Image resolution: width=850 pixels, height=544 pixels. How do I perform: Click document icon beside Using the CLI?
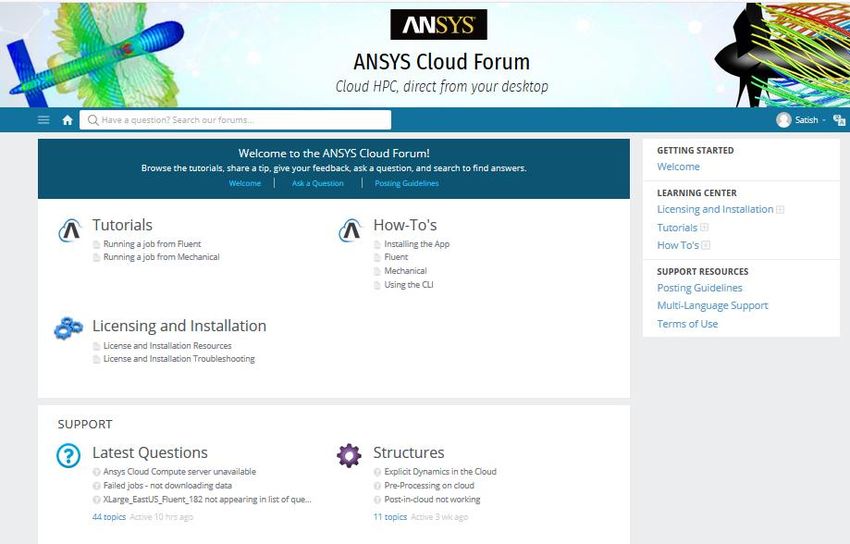[377, 285]
